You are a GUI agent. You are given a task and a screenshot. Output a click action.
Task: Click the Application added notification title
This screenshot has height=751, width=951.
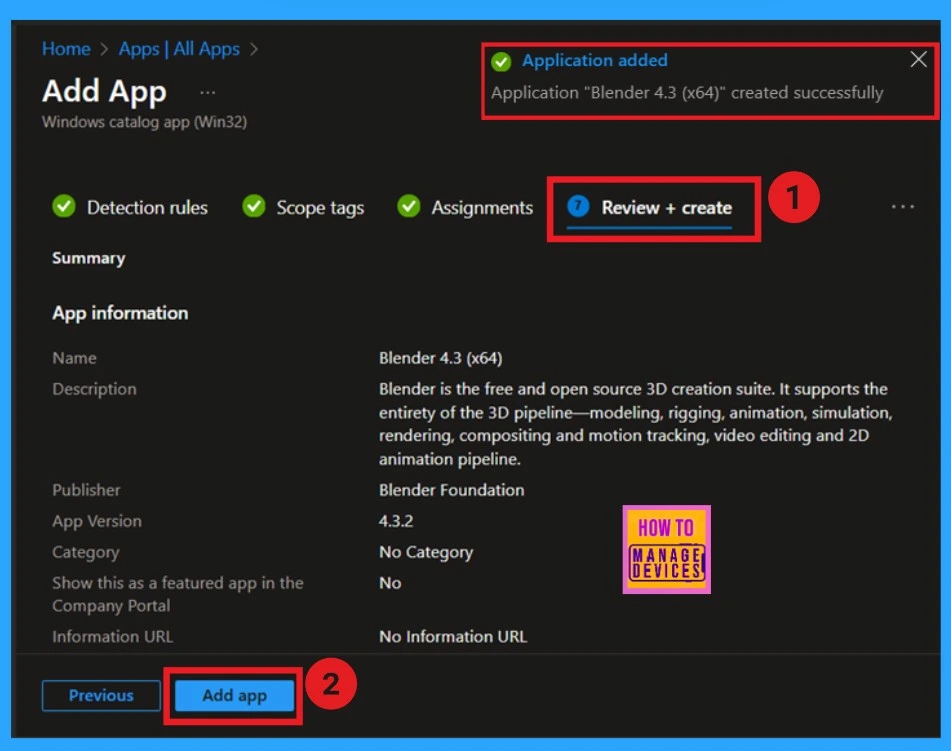594,60
